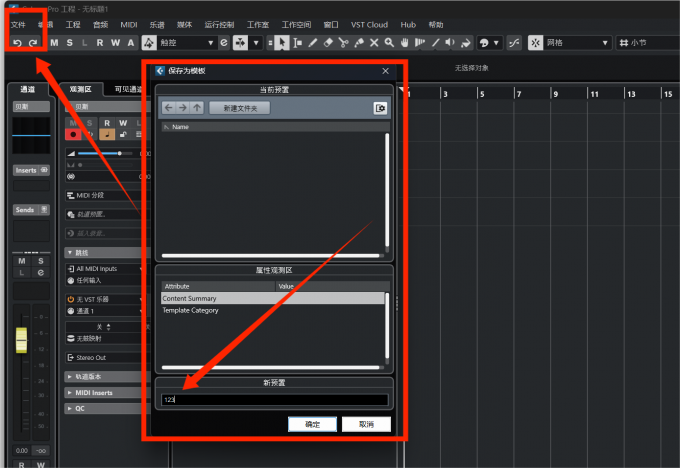This screenshot has width=680, height=468.
Task: Toggle the toolbar A button
Action: tap(131, 43)
